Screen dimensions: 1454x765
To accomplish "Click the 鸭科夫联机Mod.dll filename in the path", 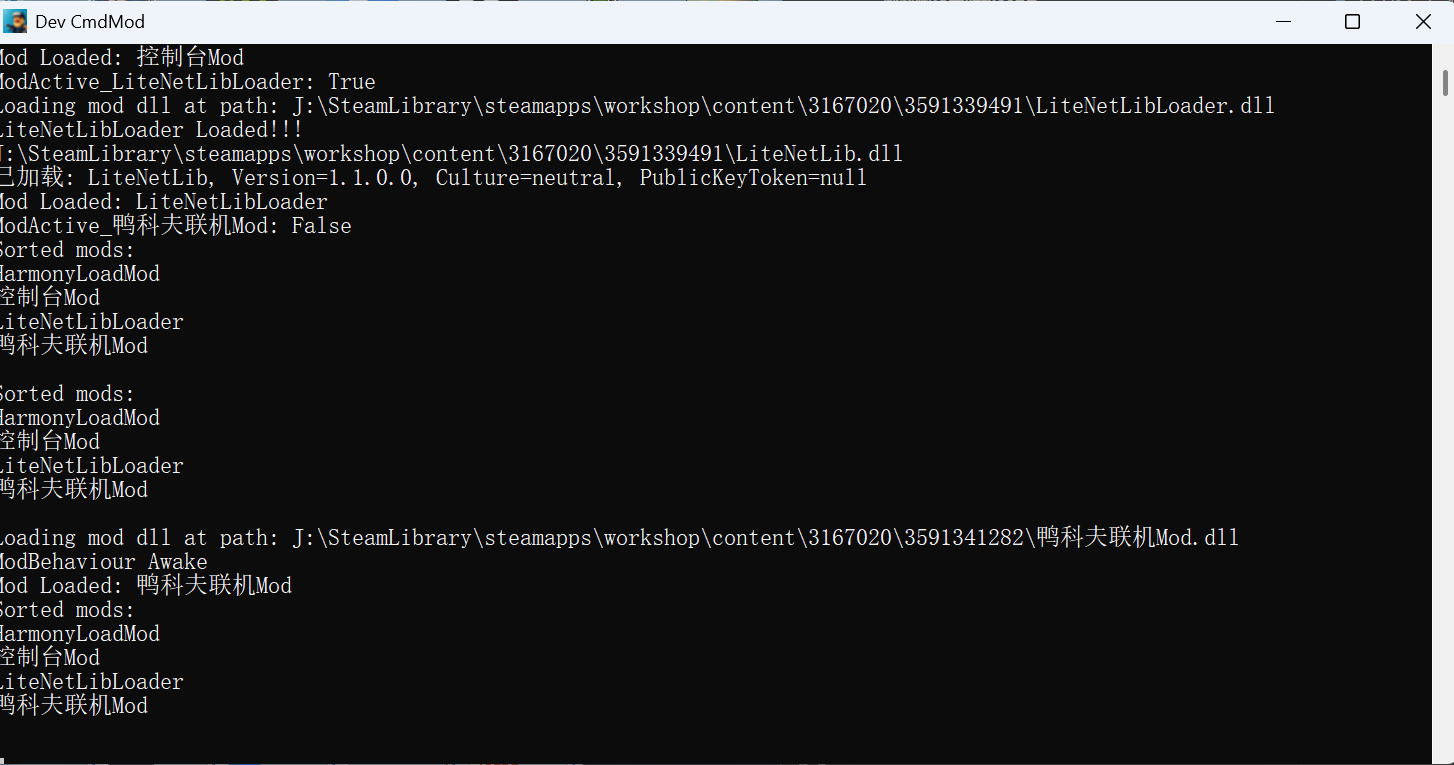I will [x=1138, y=538].
